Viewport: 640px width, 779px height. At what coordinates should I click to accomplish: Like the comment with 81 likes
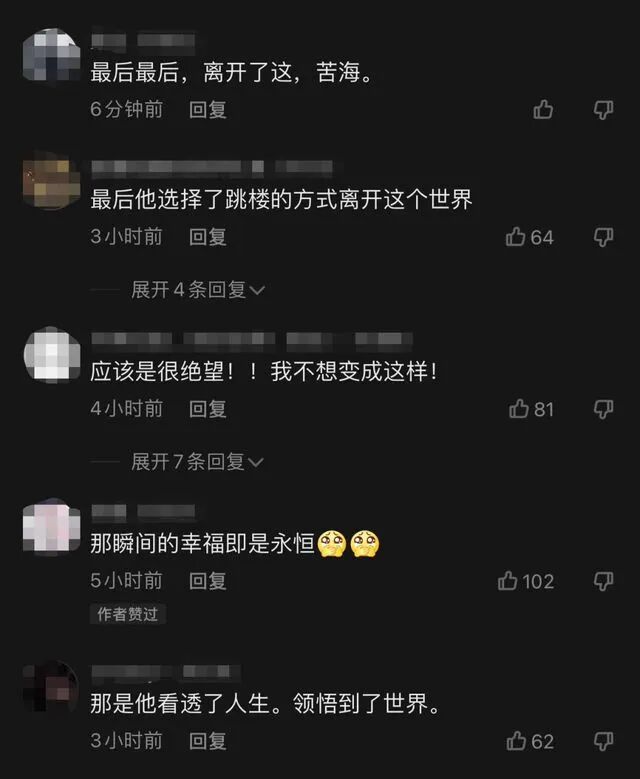(x=531, y=409)
